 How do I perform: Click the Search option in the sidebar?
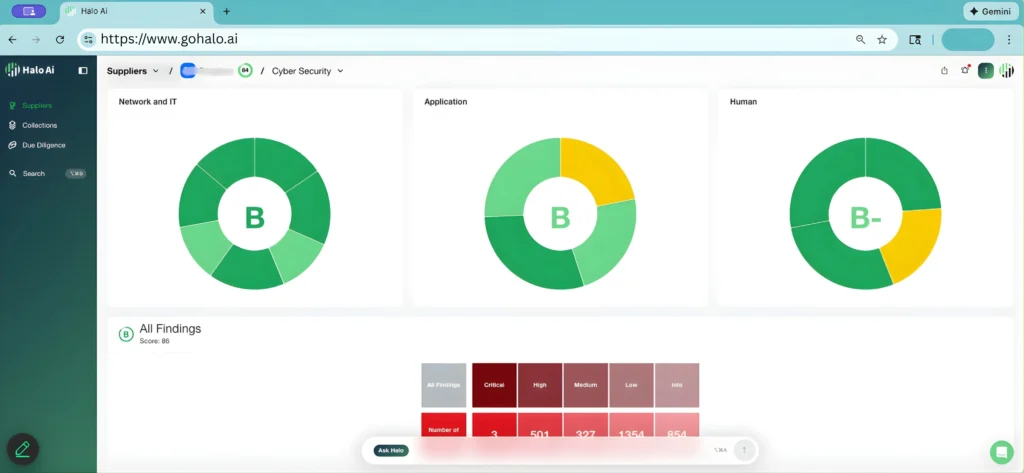click(33, 173)
